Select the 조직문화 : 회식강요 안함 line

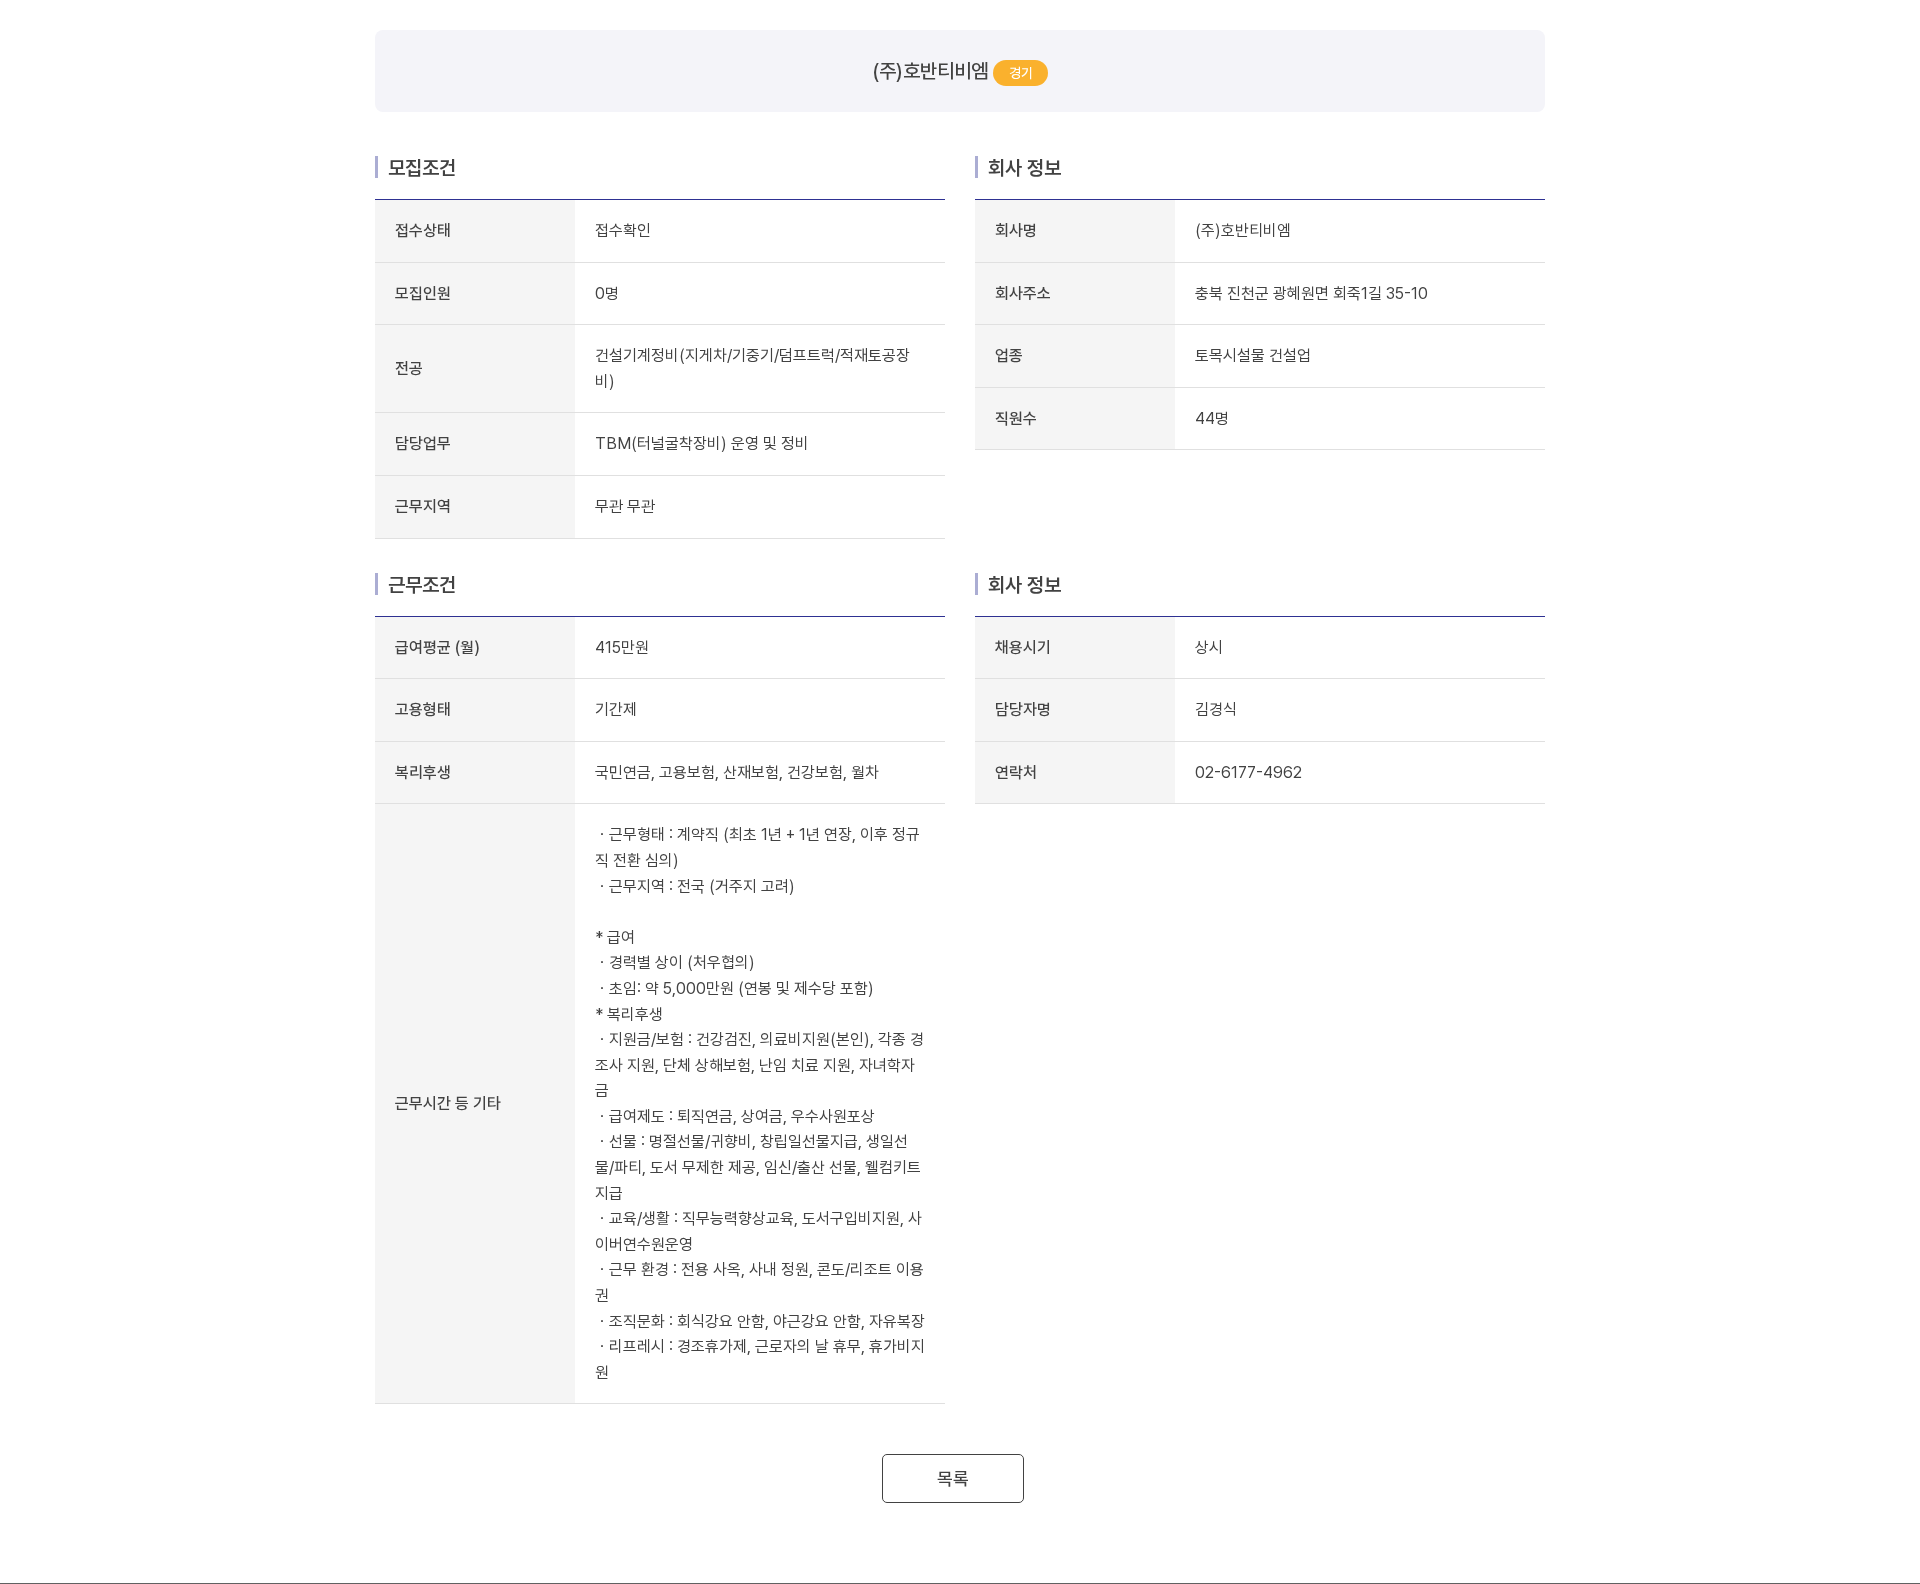(x=761, y=1322)
